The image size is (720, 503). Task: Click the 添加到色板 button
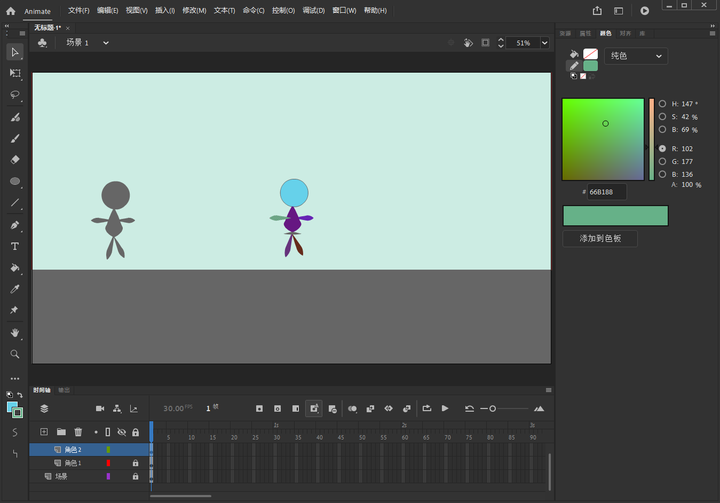click(x=600, y=238)
